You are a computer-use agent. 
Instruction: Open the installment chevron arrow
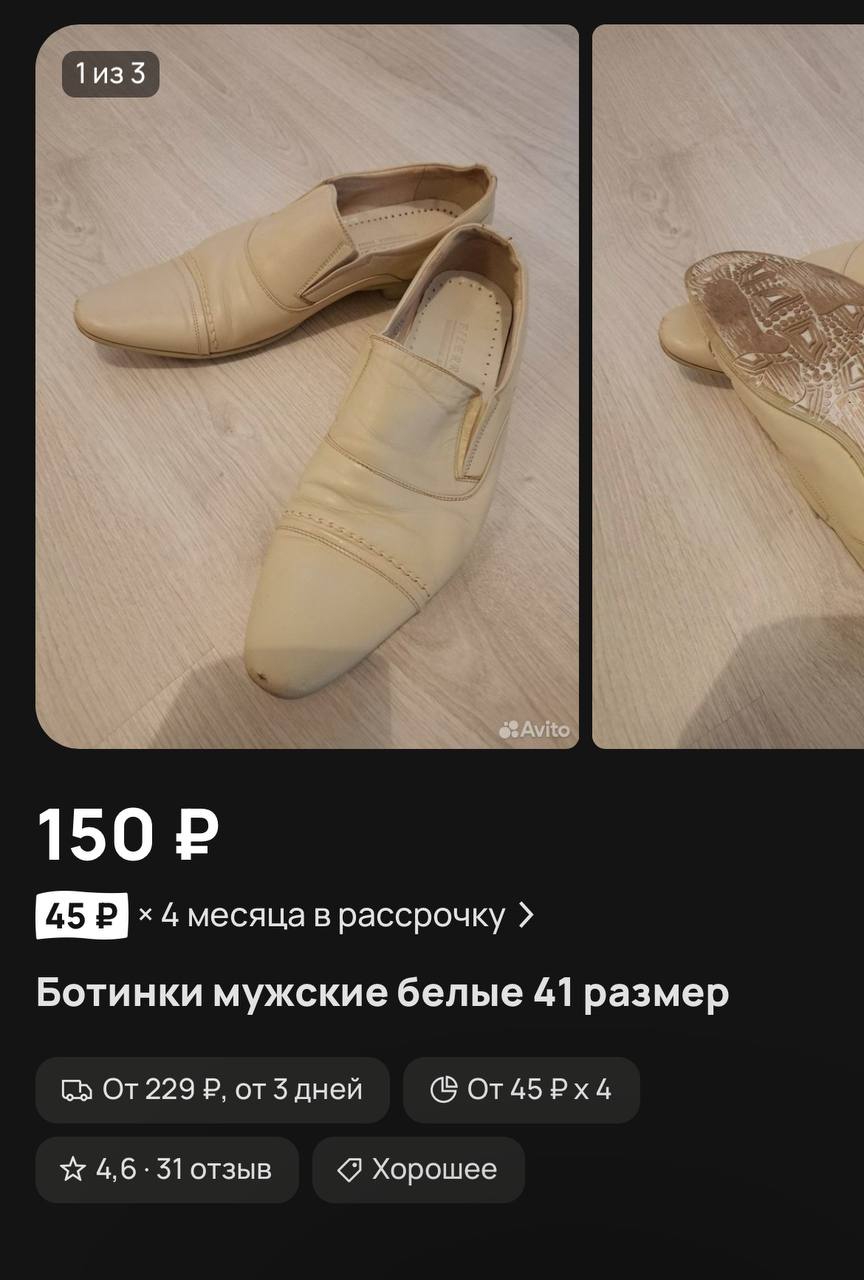tap(526, 915)
